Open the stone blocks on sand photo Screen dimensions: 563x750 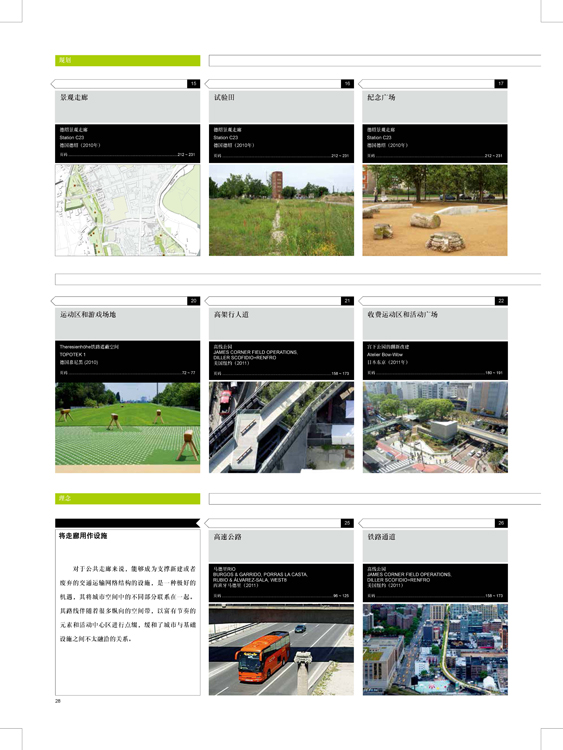pos(435,210)
